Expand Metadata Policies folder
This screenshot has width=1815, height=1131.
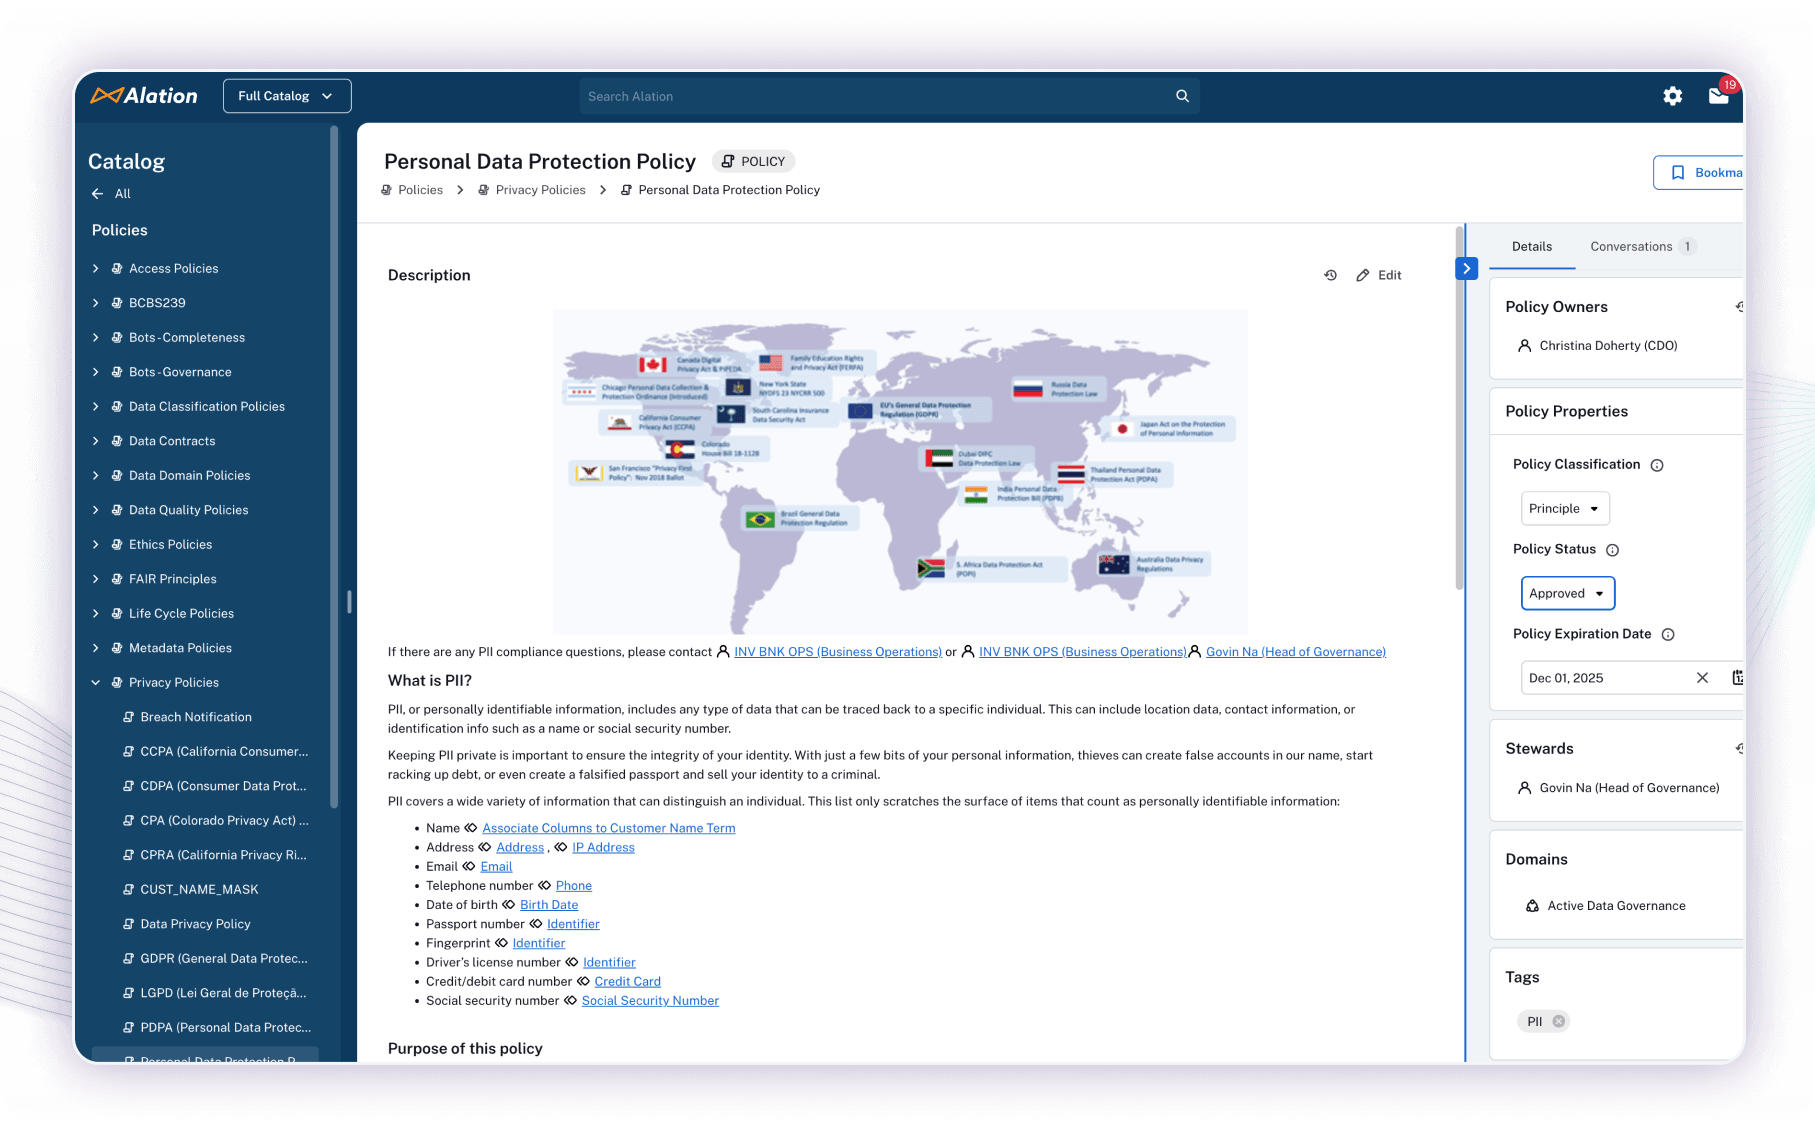tap(96, 648)
